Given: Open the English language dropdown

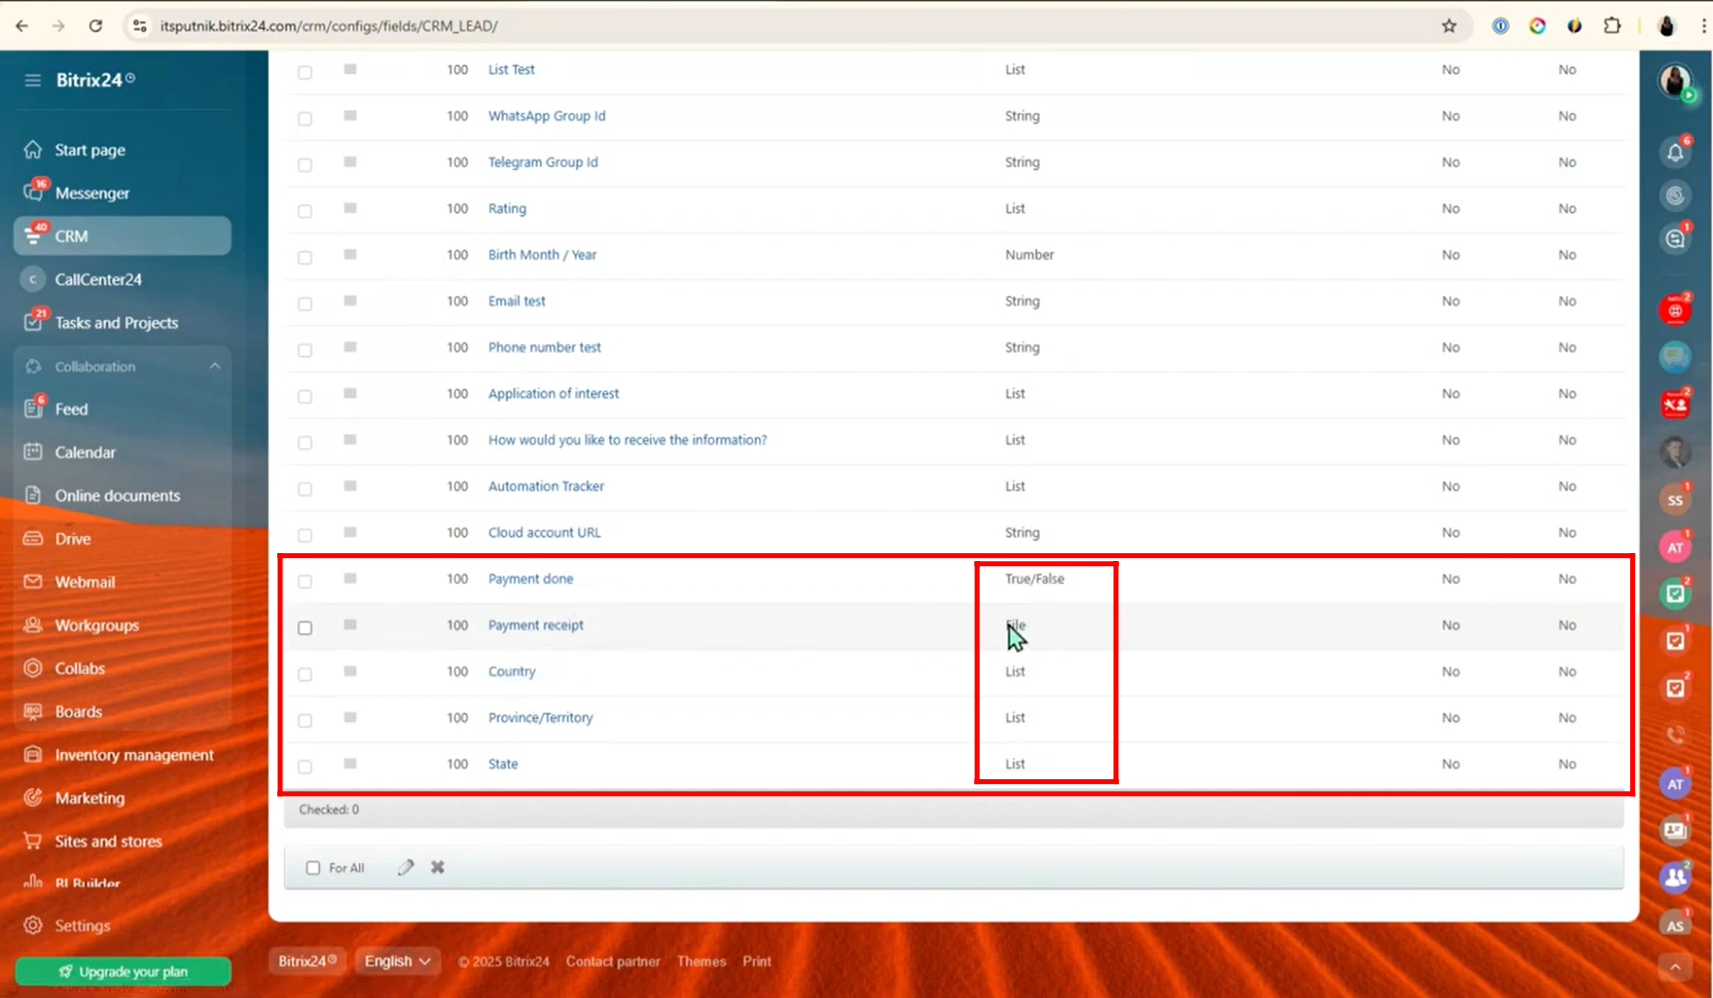Looking at the screenshot, I should [x=397, y=961].
